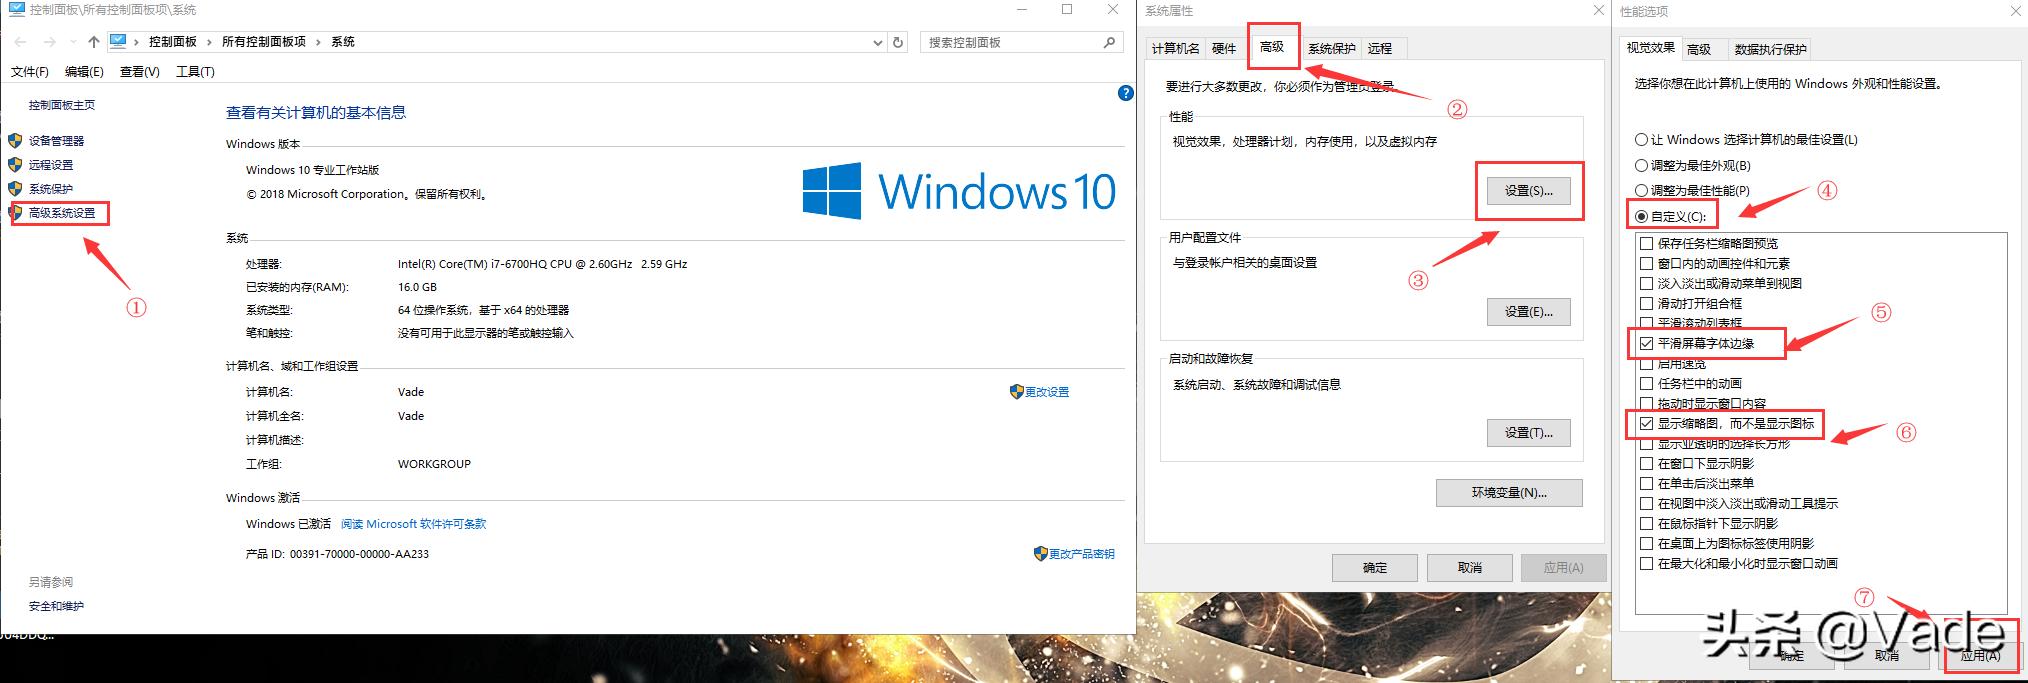2028x683 pixels.
Task: Click the shield icon next to 更改产品密钥
Action: (1040, 553)
